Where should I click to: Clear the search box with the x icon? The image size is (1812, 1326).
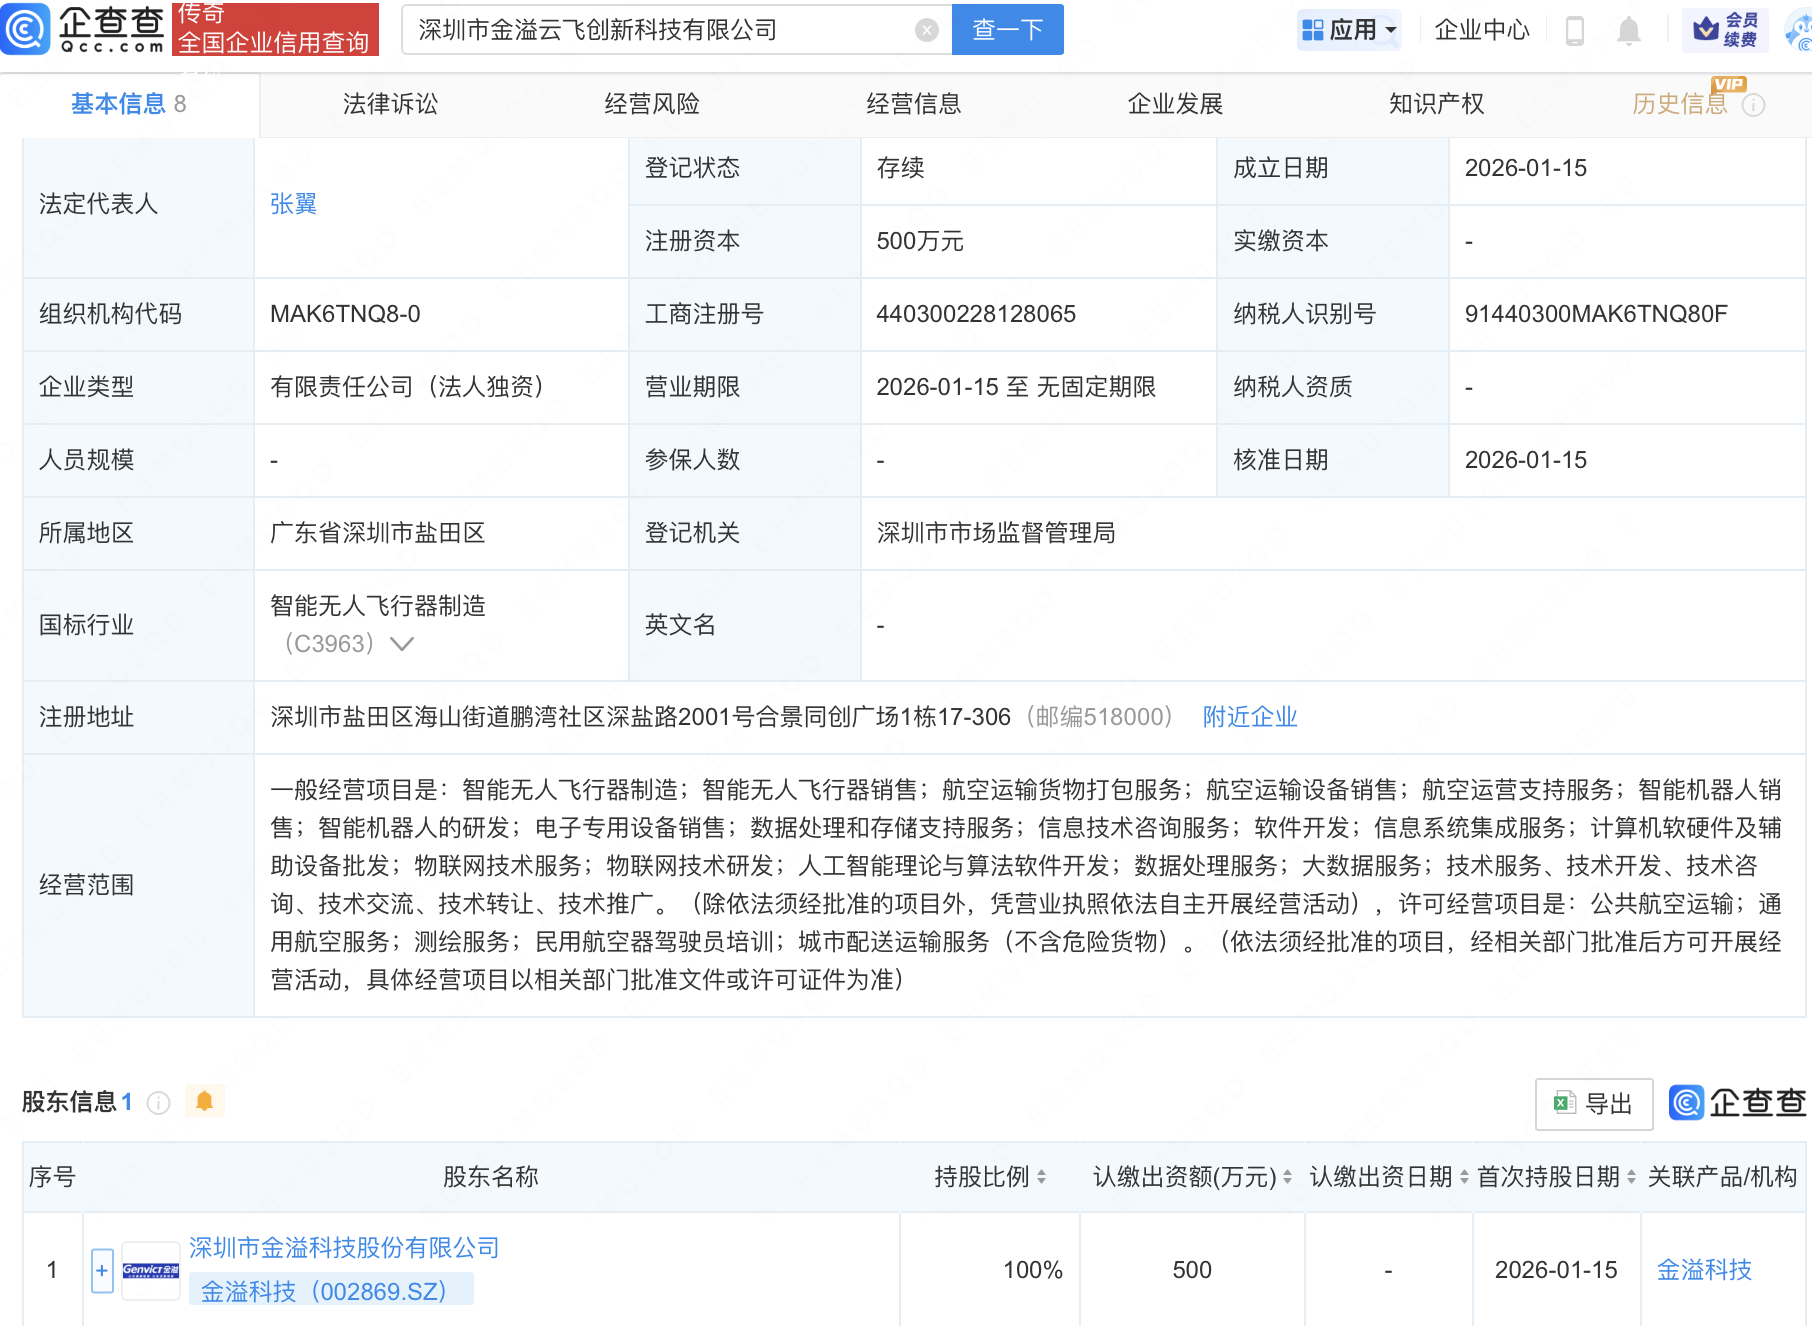coord(927,29)
